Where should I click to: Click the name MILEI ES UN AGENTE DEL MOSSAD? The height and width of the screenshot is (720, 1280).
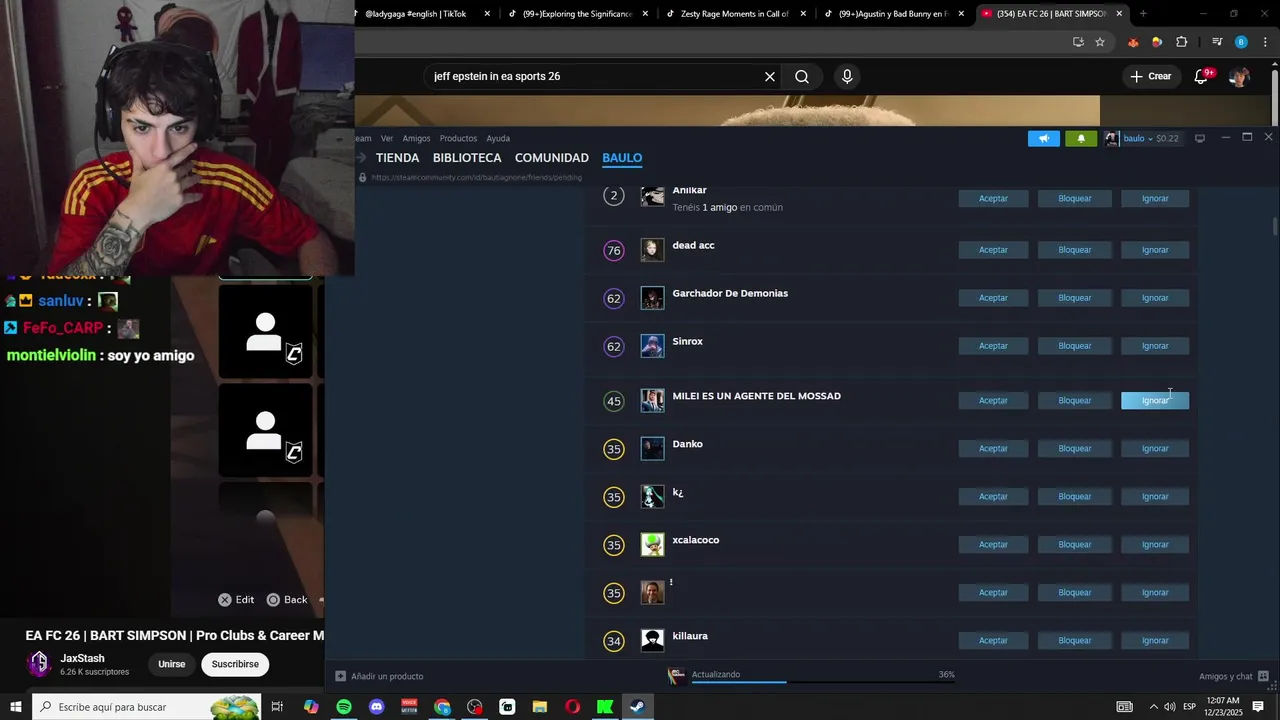click(756, 396)
